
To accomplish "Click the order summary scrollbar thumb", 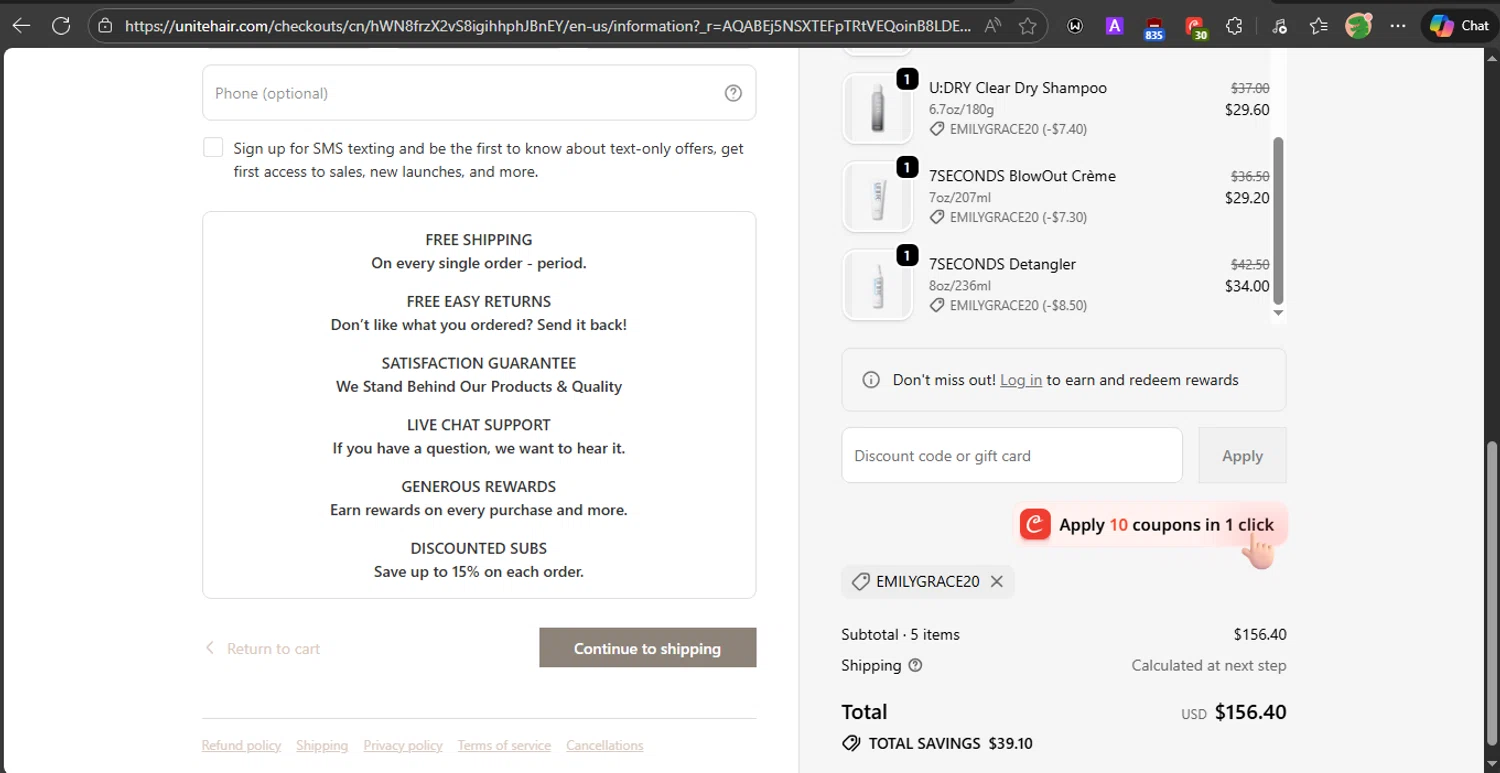I will (1278, 221).
